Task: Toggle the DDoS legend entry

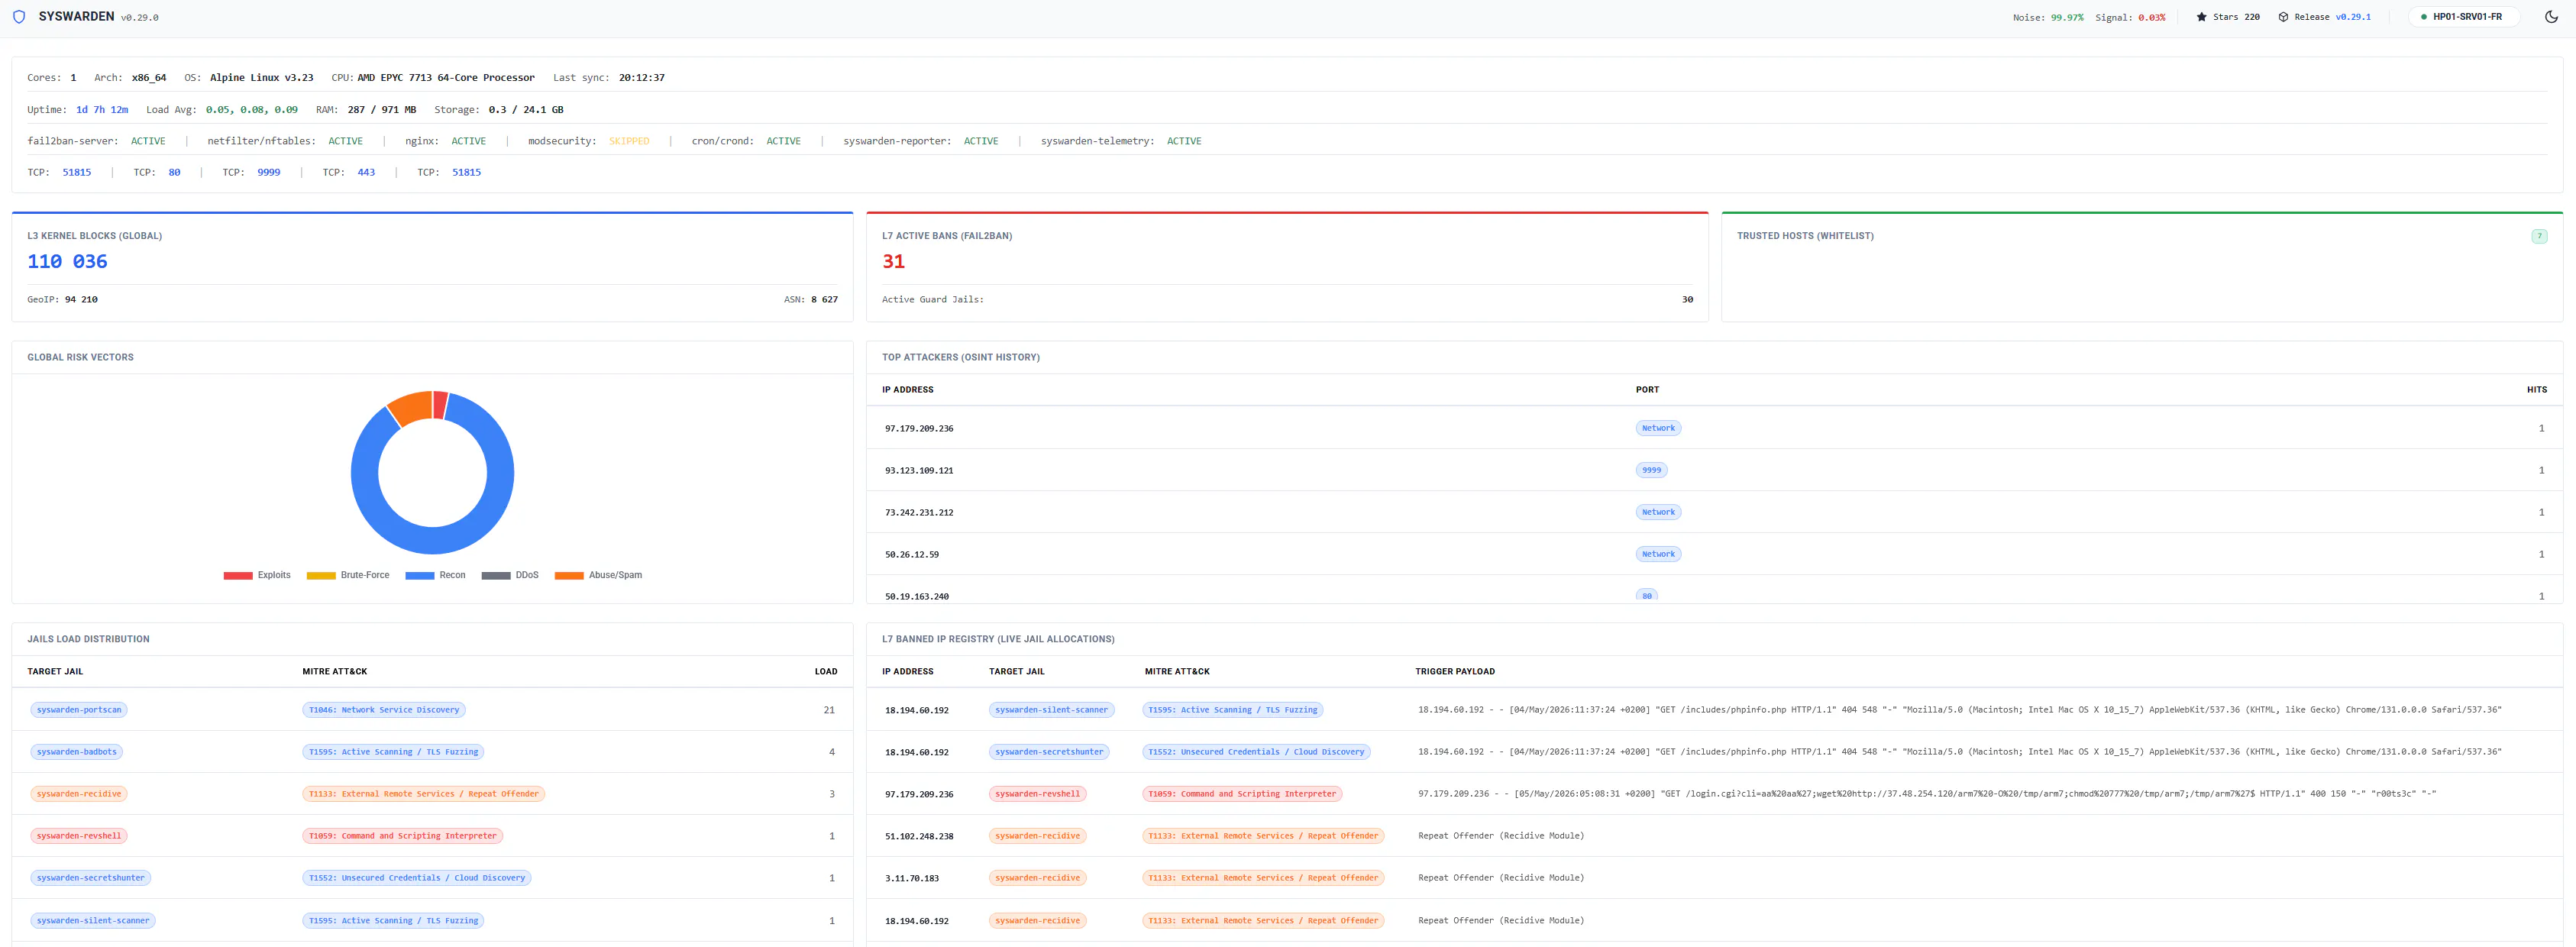Action: (510, 576)
